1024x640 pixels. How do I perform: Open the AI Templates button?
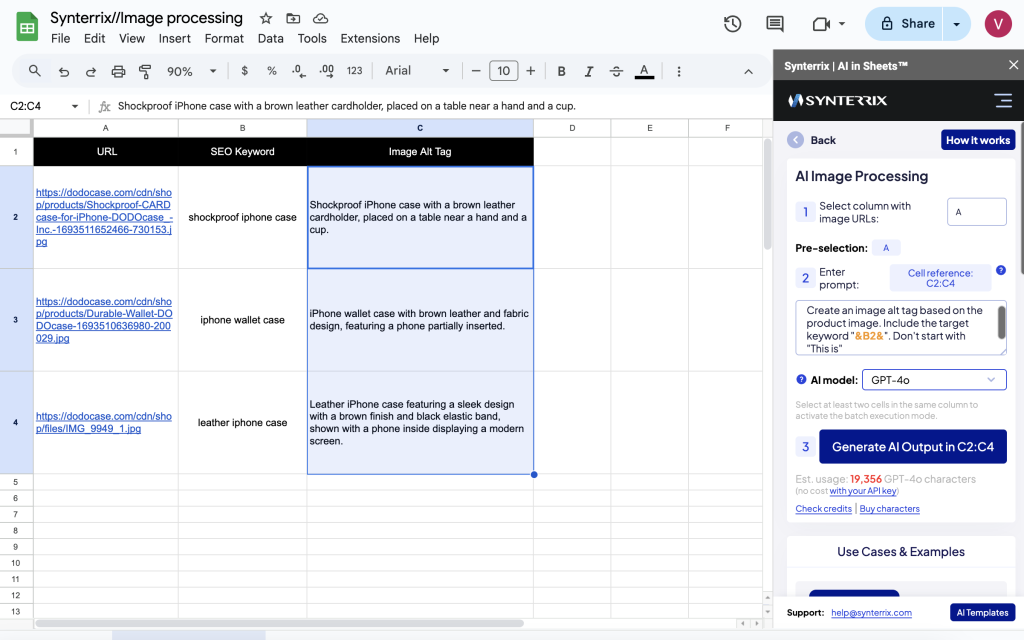982,613
